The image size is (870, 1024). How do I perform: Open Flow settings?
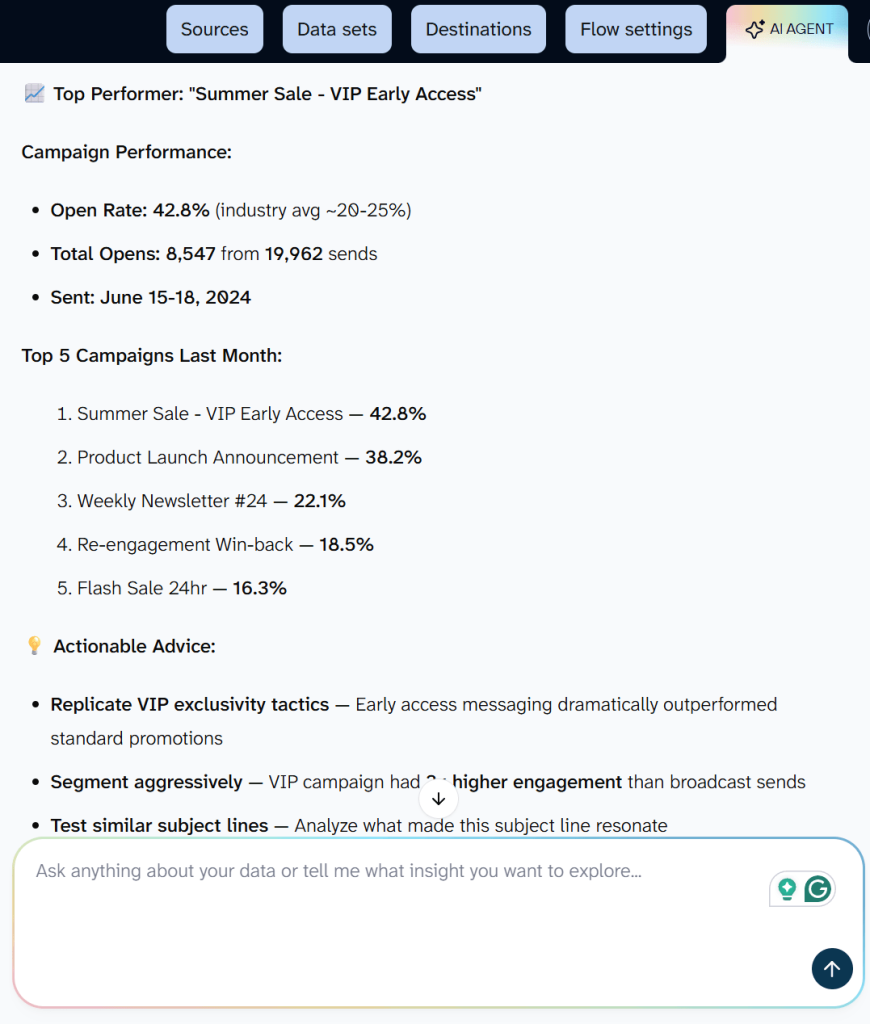tap(635, 29)
